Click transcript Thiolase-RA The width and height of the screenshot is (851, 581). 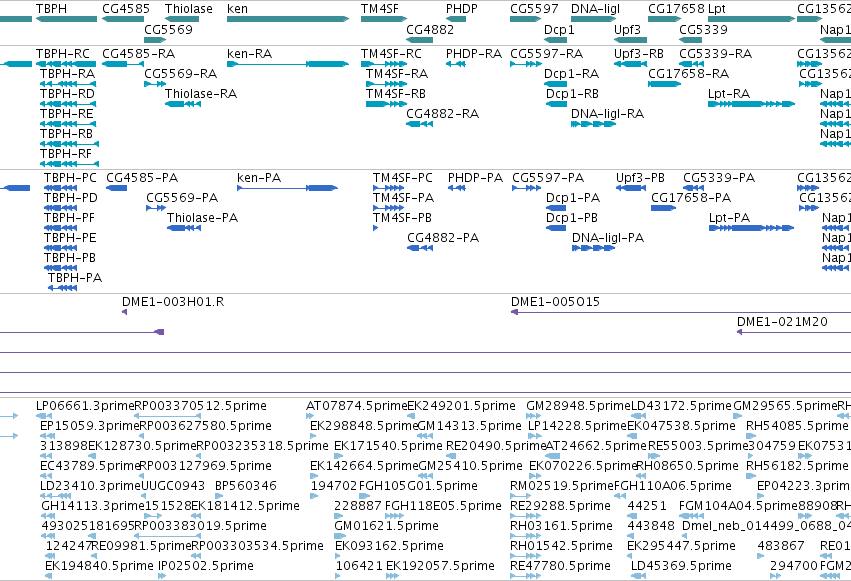click(201, 94)
